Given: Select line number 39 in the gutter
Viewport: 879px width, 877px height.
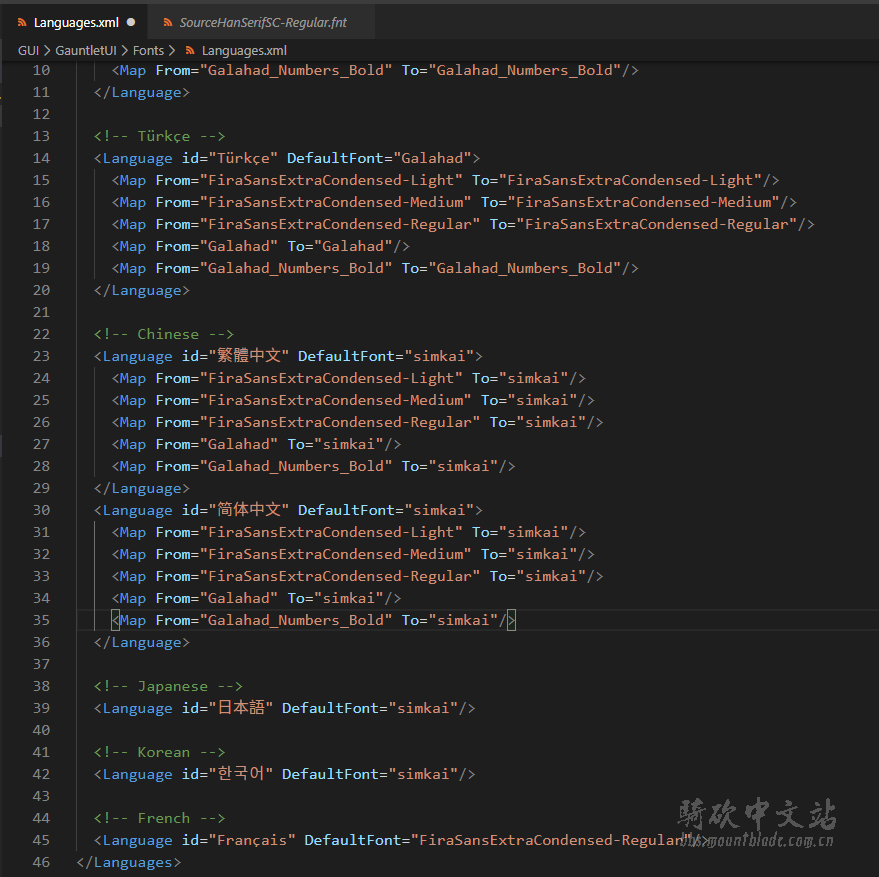Looking at the screenshot, I should [41, 708].
